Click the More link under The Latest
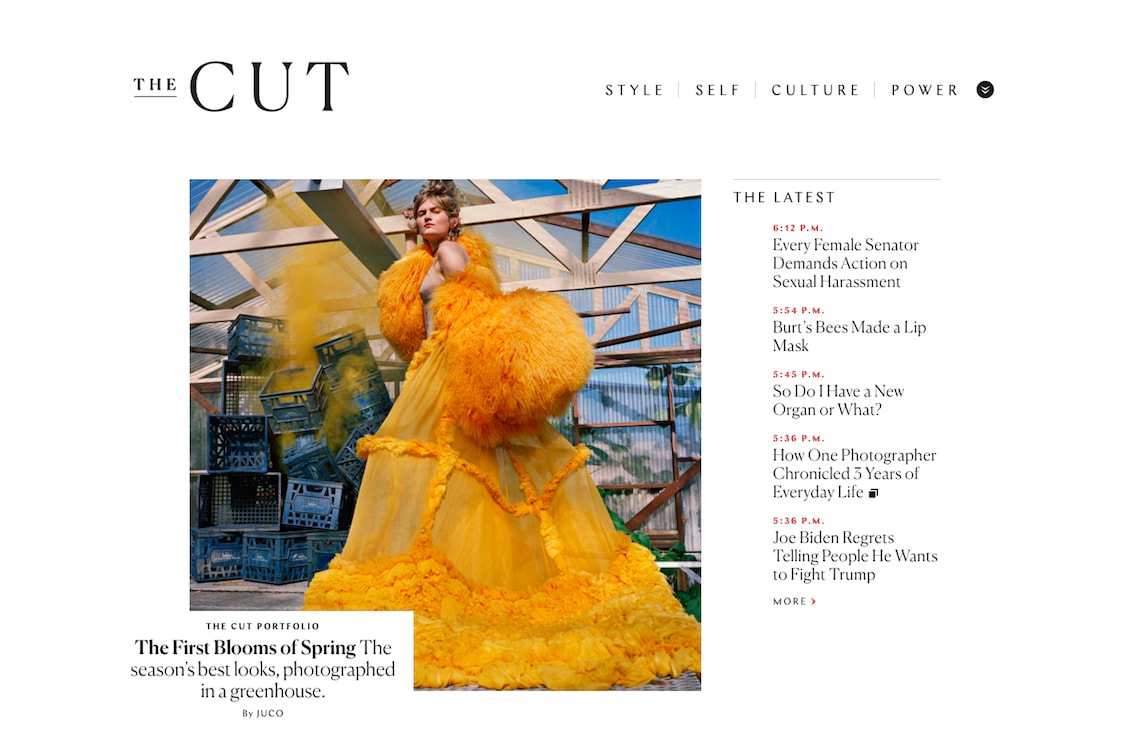The width and height of the screenshot is (1130, 751). tap(794, 602)
